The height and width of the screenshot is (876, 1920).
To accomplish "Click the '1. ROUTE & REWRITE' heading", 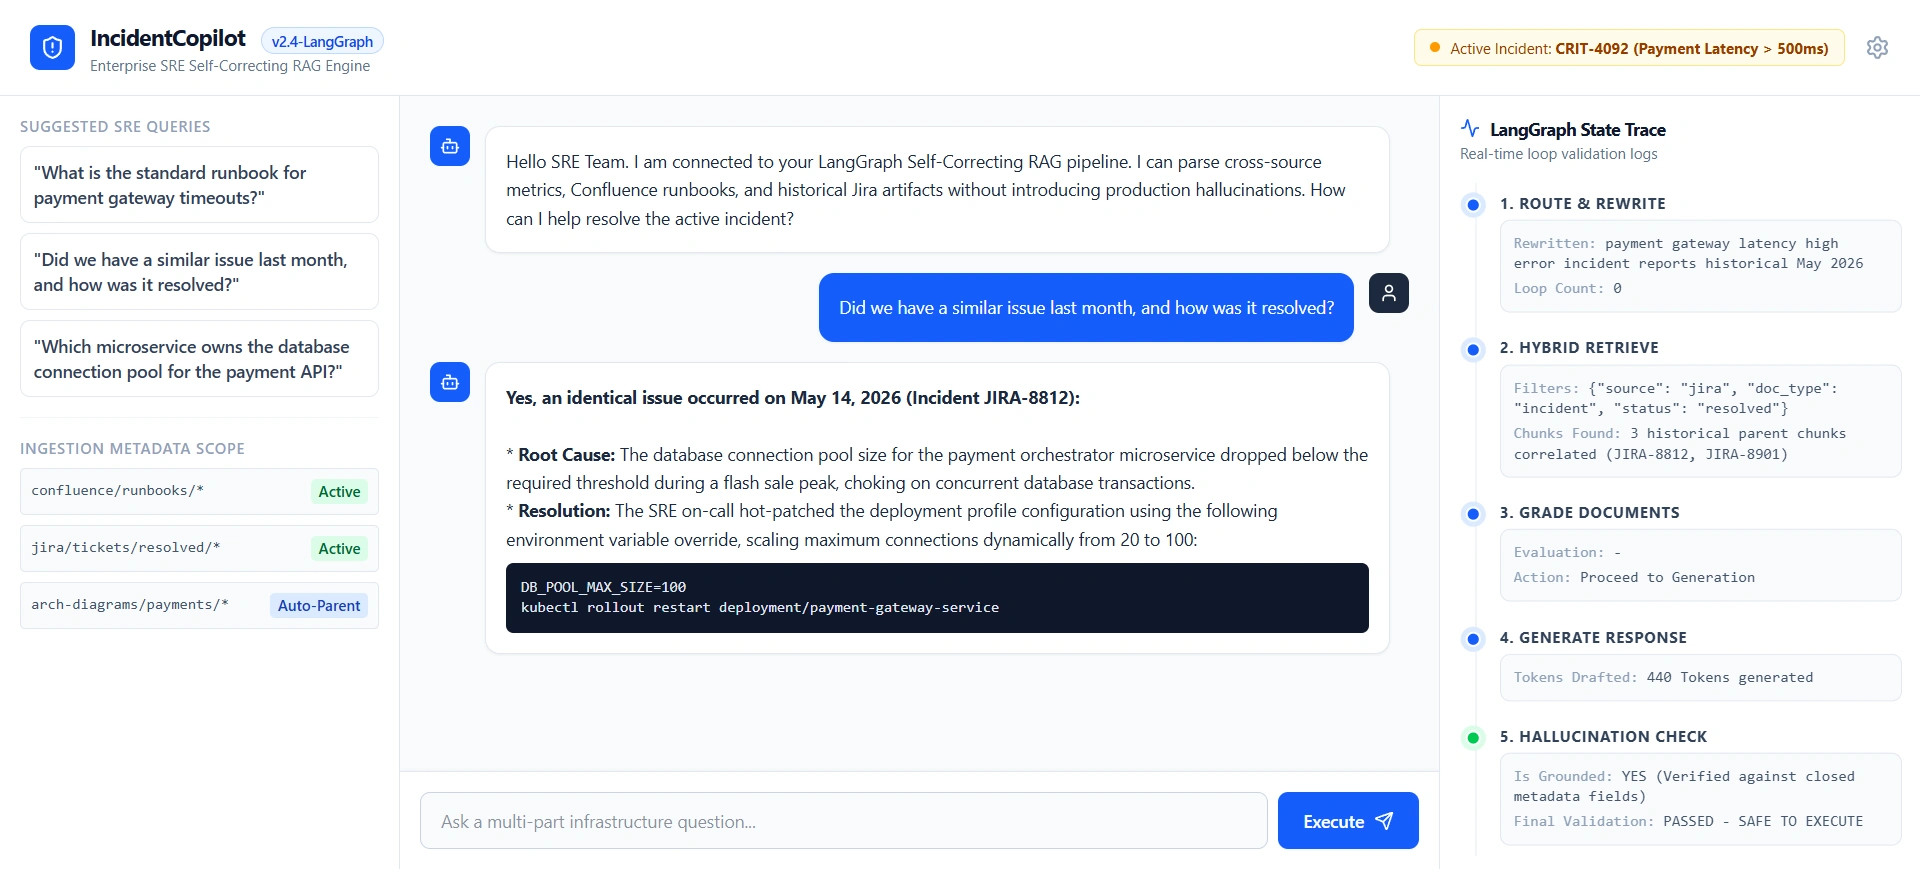I will [1582, 204].
